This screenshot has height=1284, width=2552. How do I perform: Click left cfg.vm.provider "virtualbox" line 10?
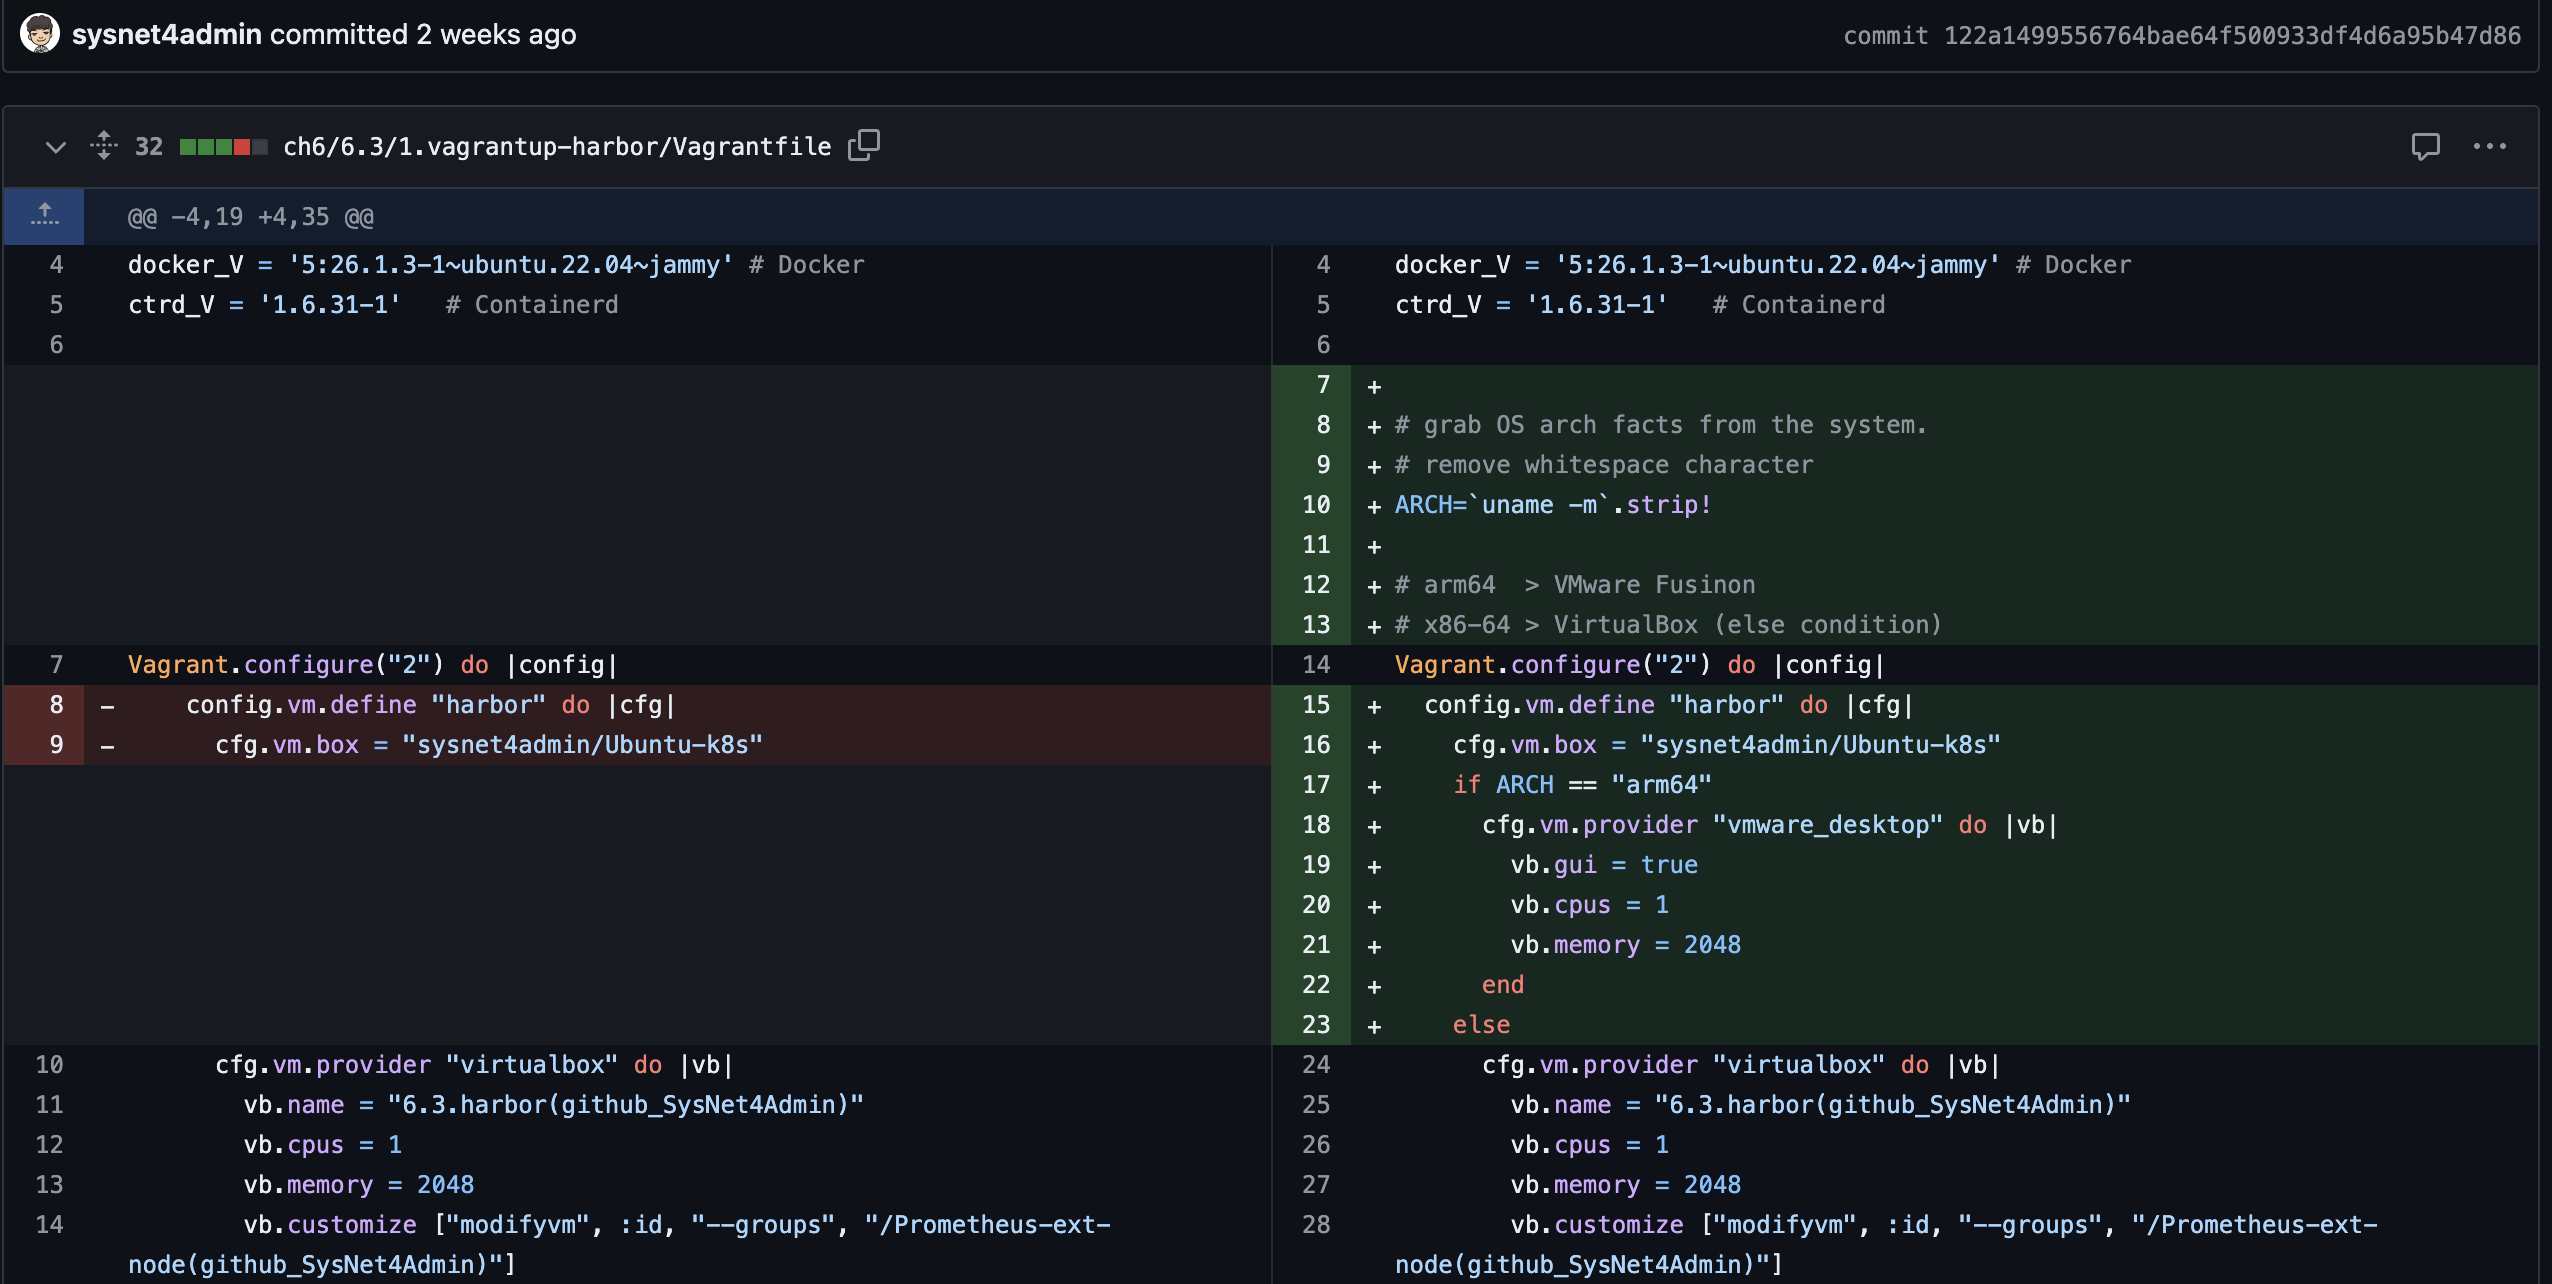[475, 1064]
